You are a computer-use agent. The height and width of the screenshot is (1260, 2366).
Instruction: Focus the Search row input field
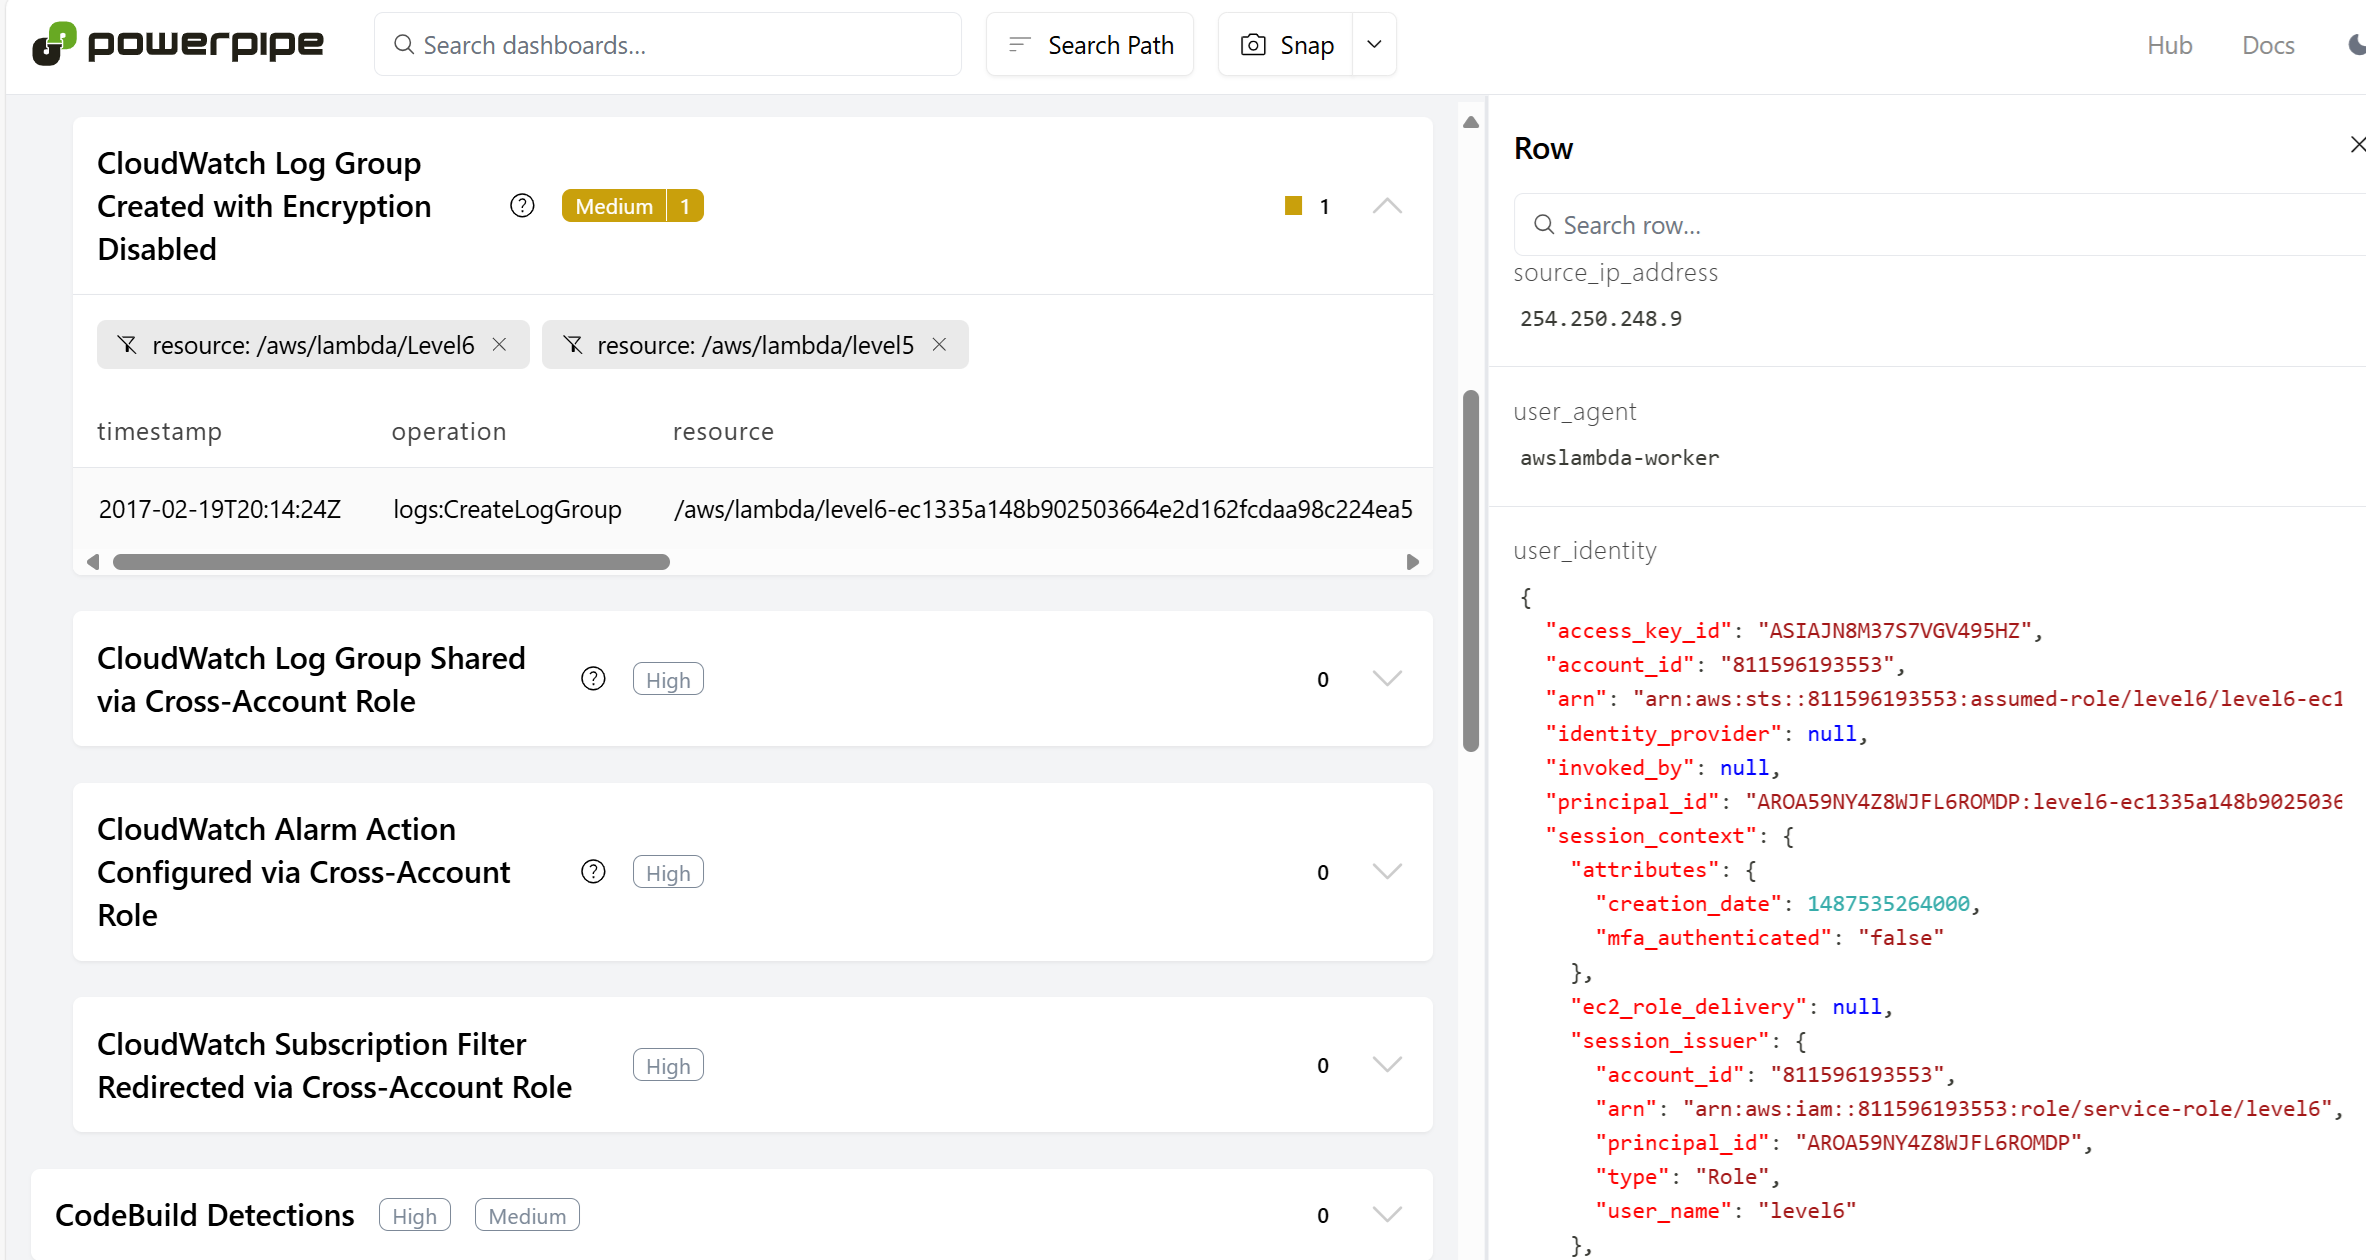pyautogui.click(x=1940, y=225)
